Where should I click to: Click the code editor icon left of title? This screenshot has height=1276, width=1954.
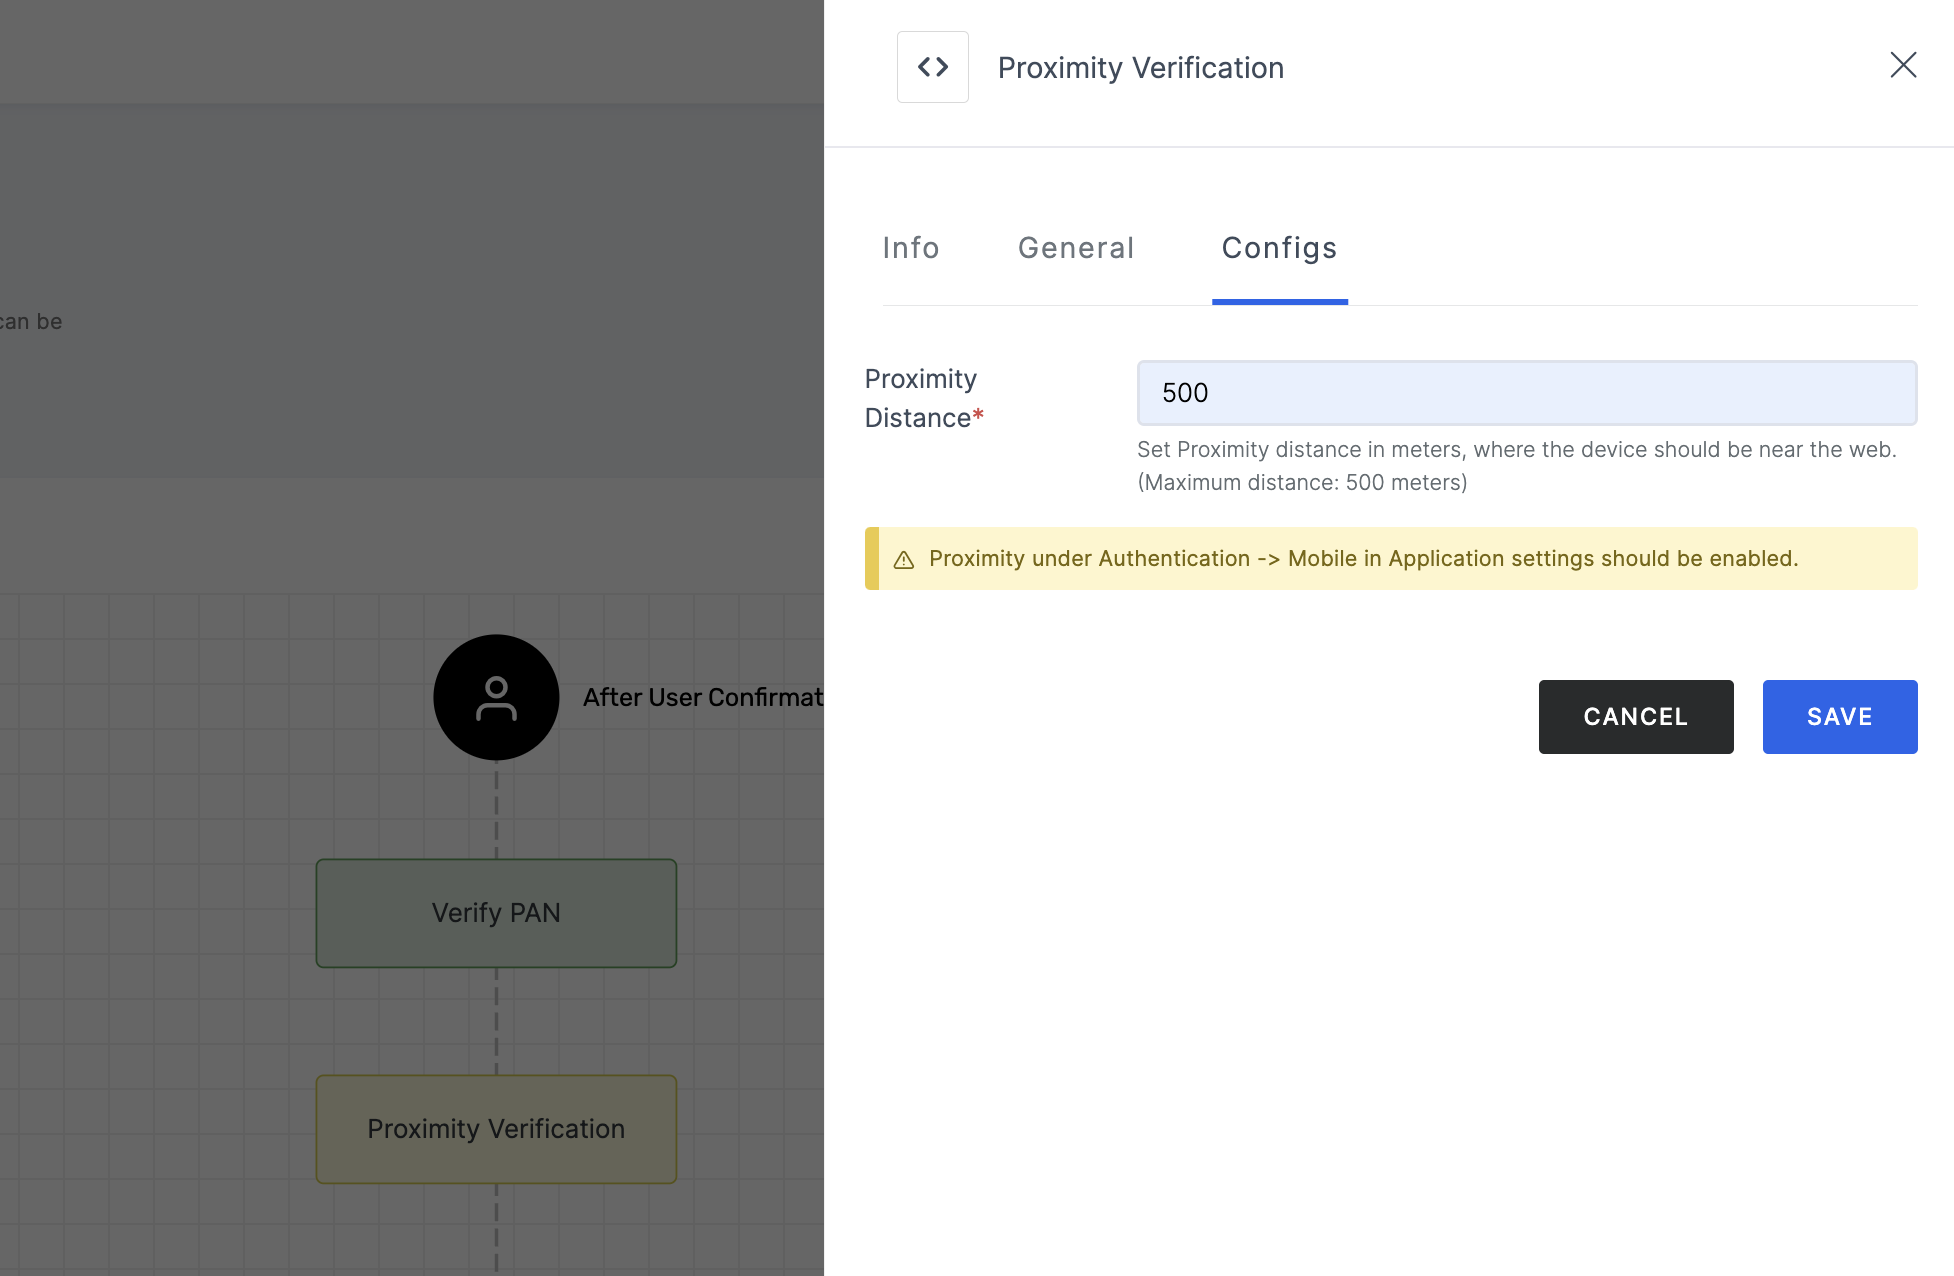[x=933, y=66]
